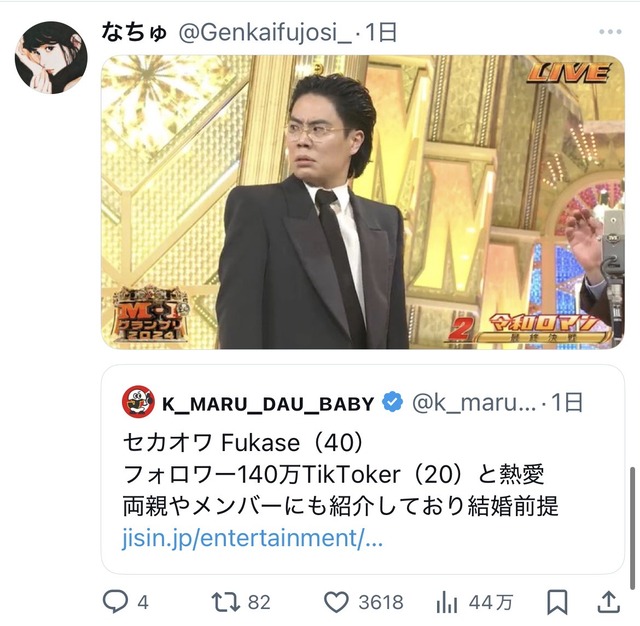Open the jisin.jp/entertainment article link
Image resolution: width=640 pixels, height=626 pixels.
[x=252, y=538]
